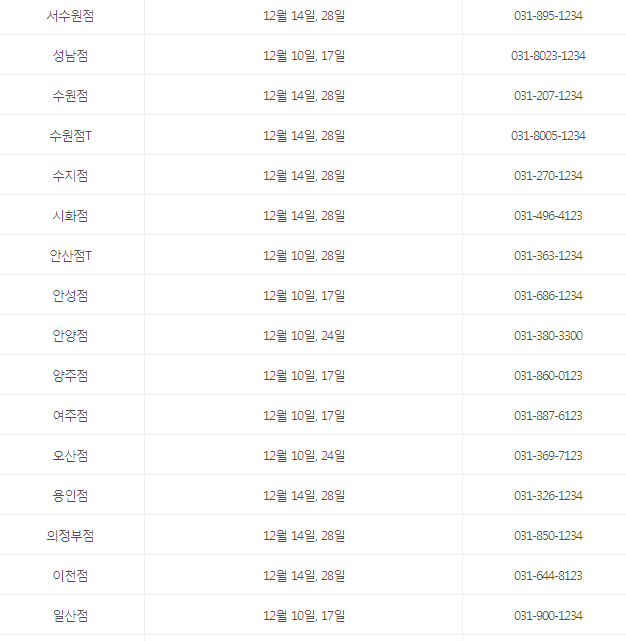Click the 서수원점 phone number 031-895-1234
The height and width of the screenshot is (641, 626).
click(x=548, y=16)
